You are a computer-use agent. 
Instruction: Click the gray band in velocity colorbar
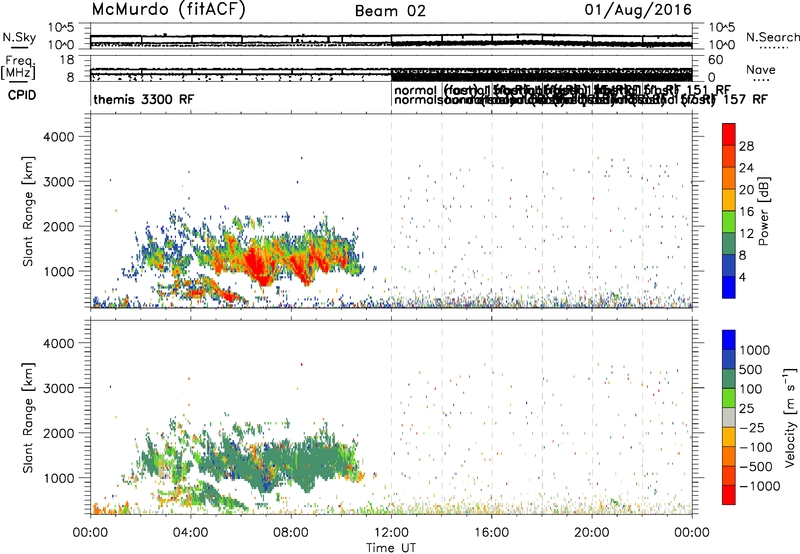click(729, 417)
